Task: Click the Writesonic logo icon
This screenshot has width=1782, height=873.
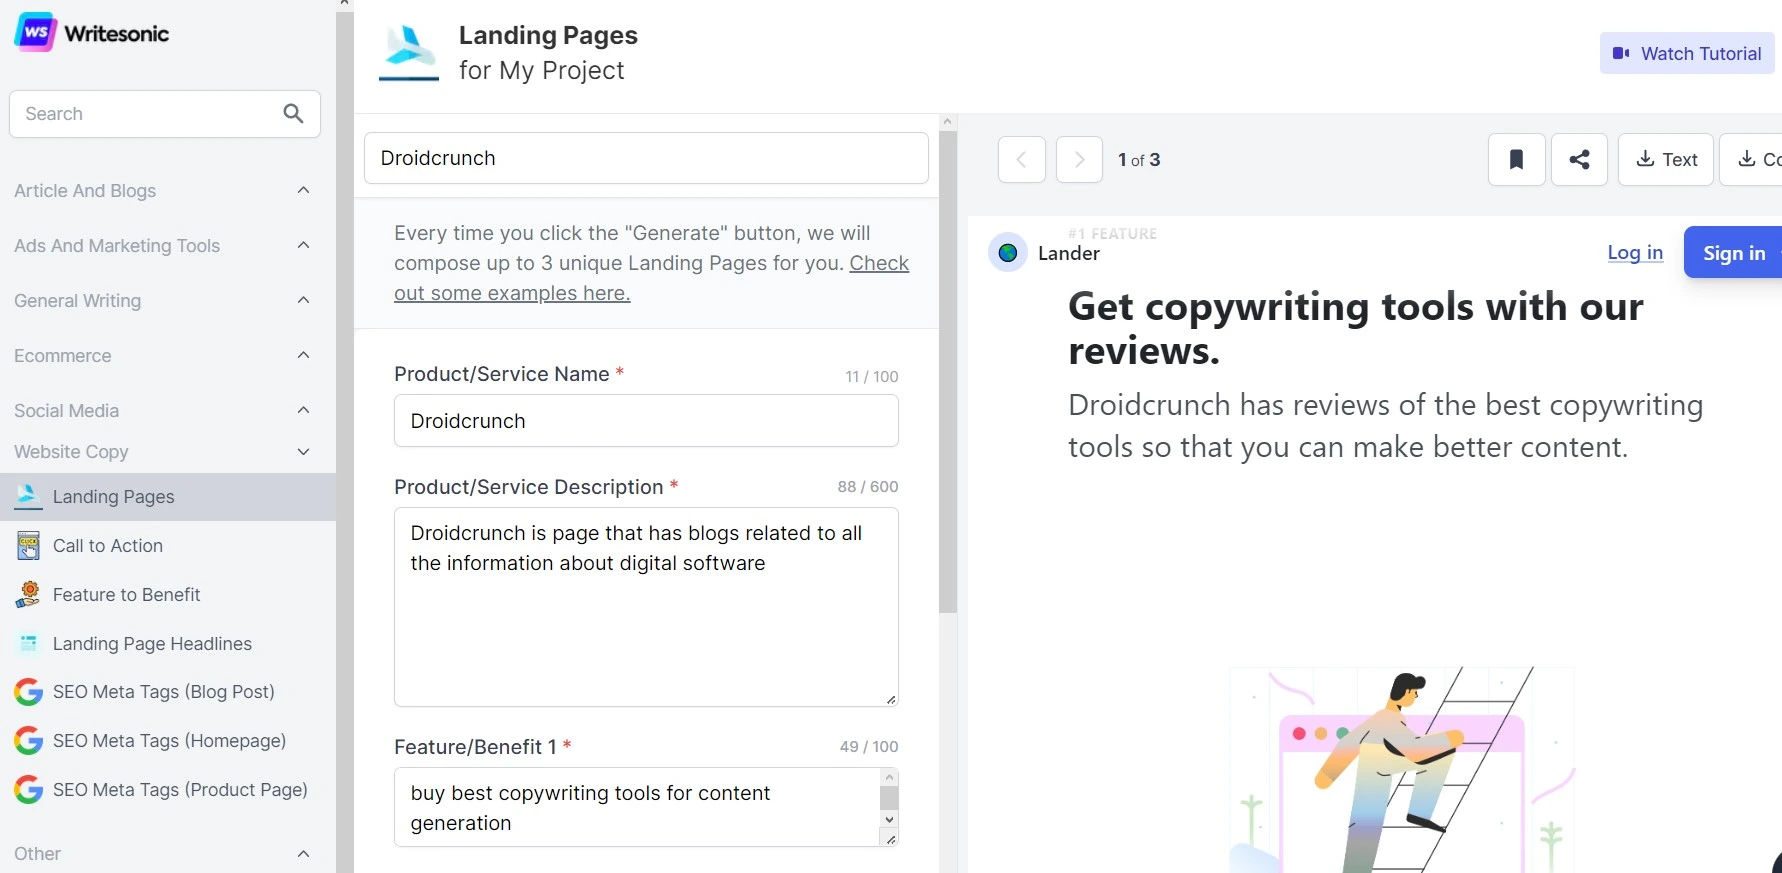Action: point(35,32)
